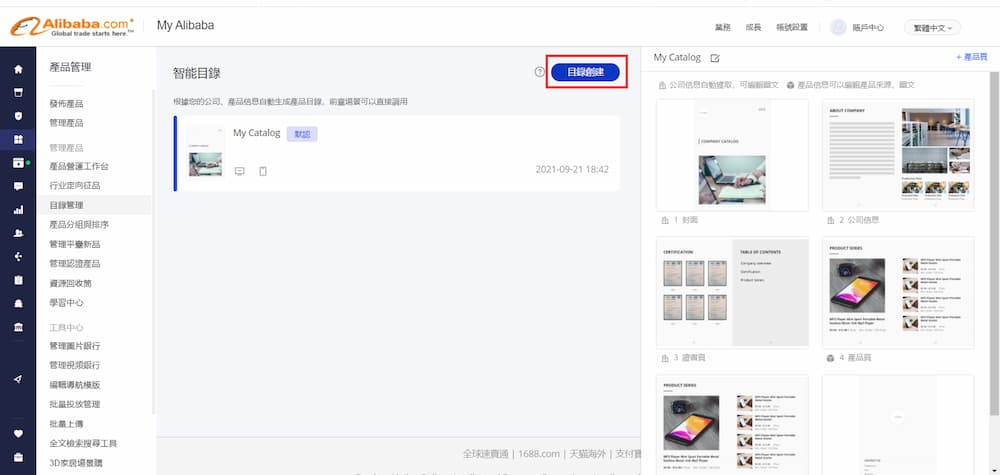
Task: Open the 繁體中文 language dropdown
Action: [x=932, y=27]
